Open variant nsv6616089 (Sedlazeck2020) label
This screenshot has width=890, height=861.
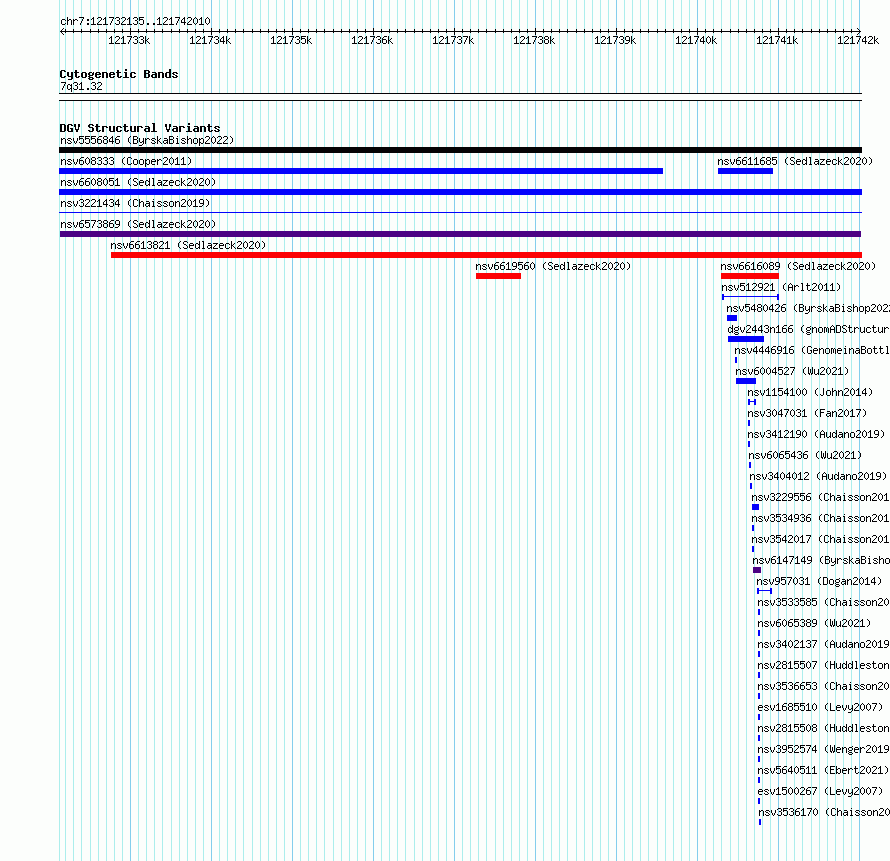point(798,266)
